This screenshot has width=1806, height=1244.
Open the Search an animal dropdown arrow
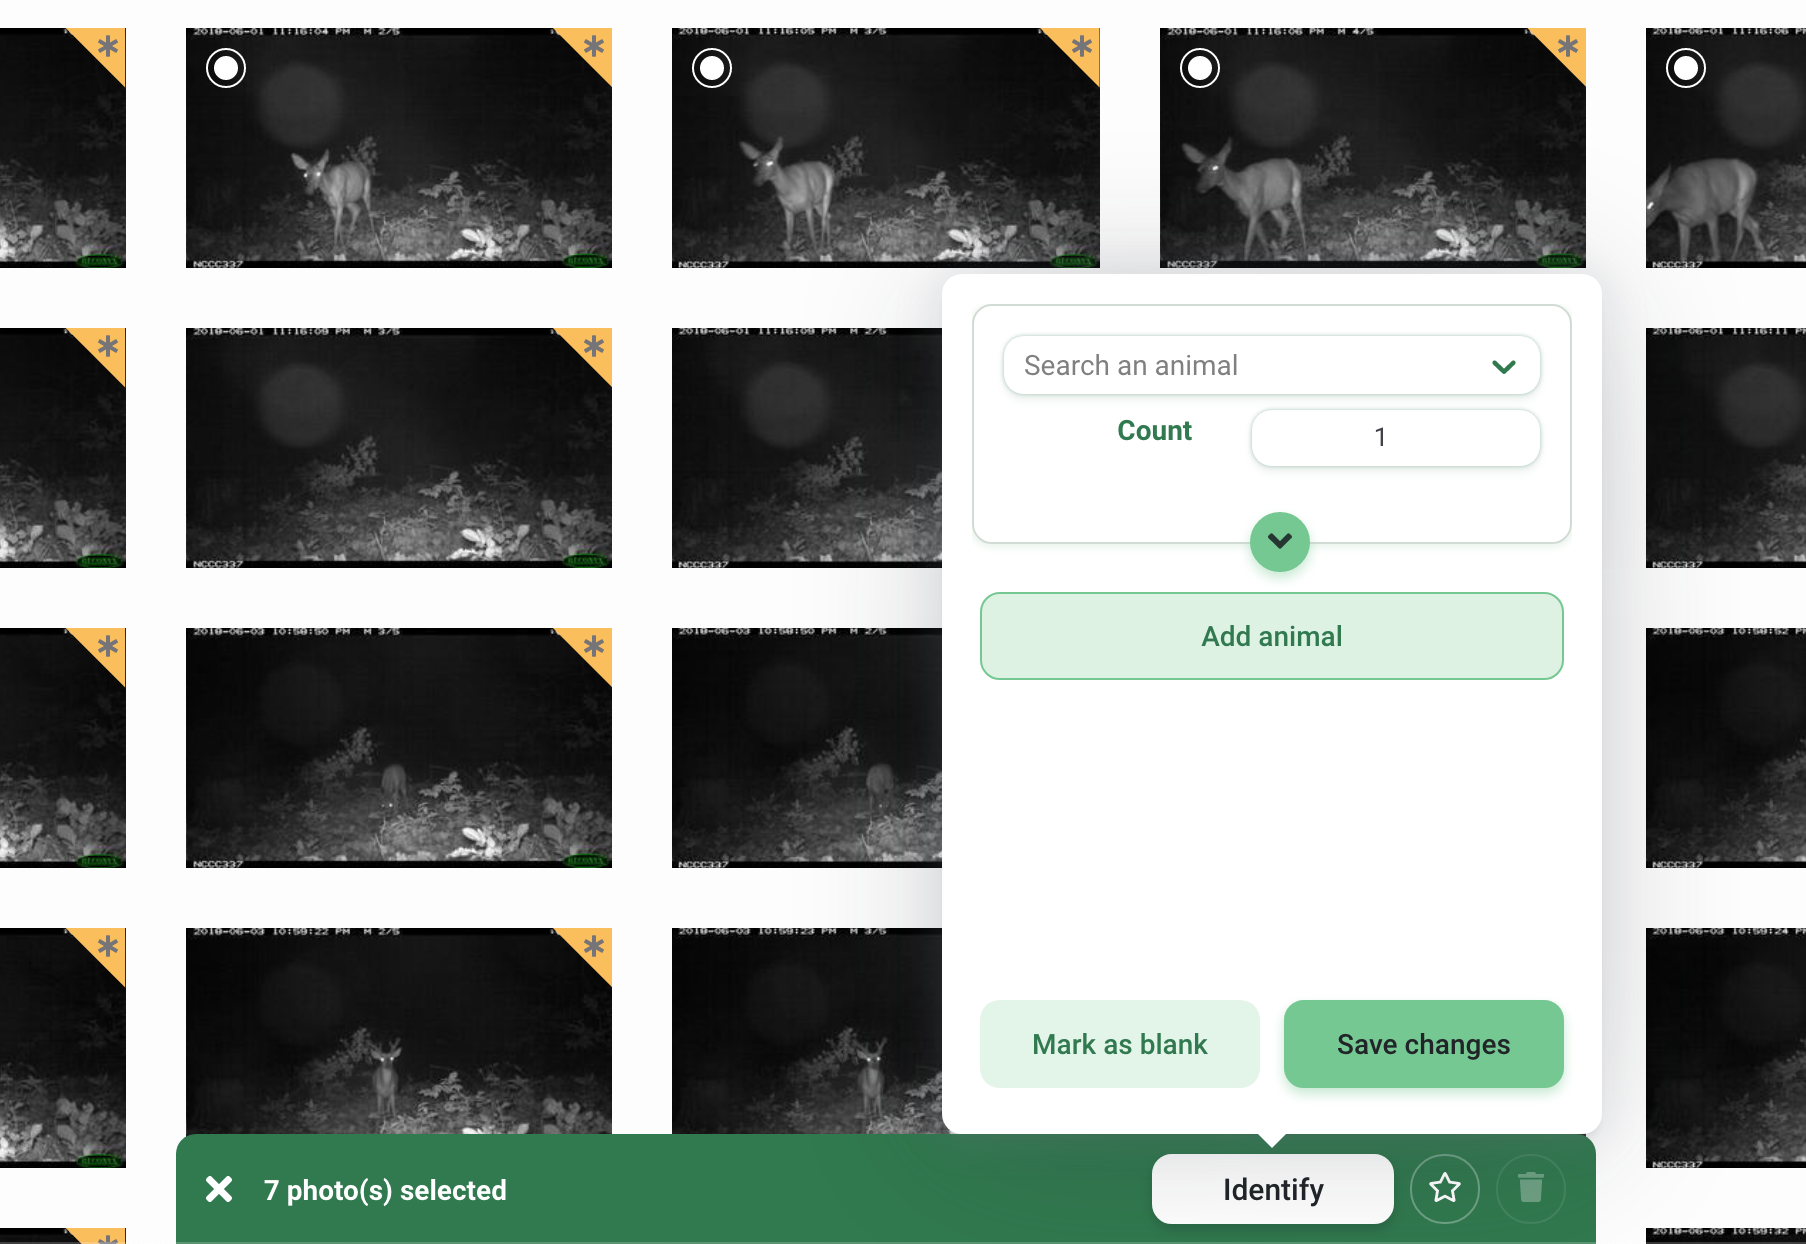(x=1504, y=366)
